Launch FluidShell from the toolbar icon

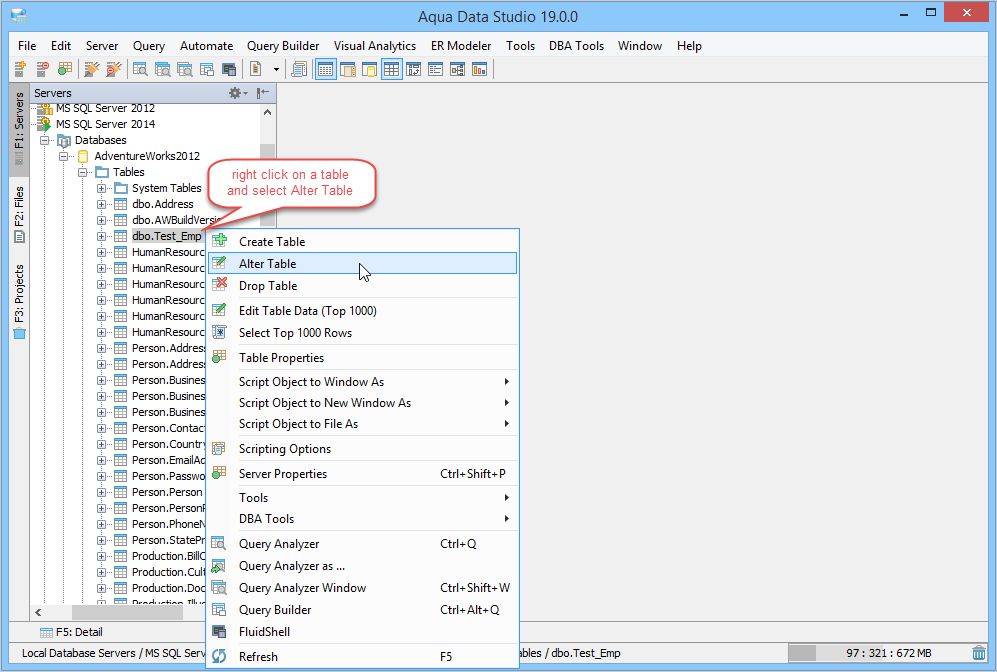(229, 69)
